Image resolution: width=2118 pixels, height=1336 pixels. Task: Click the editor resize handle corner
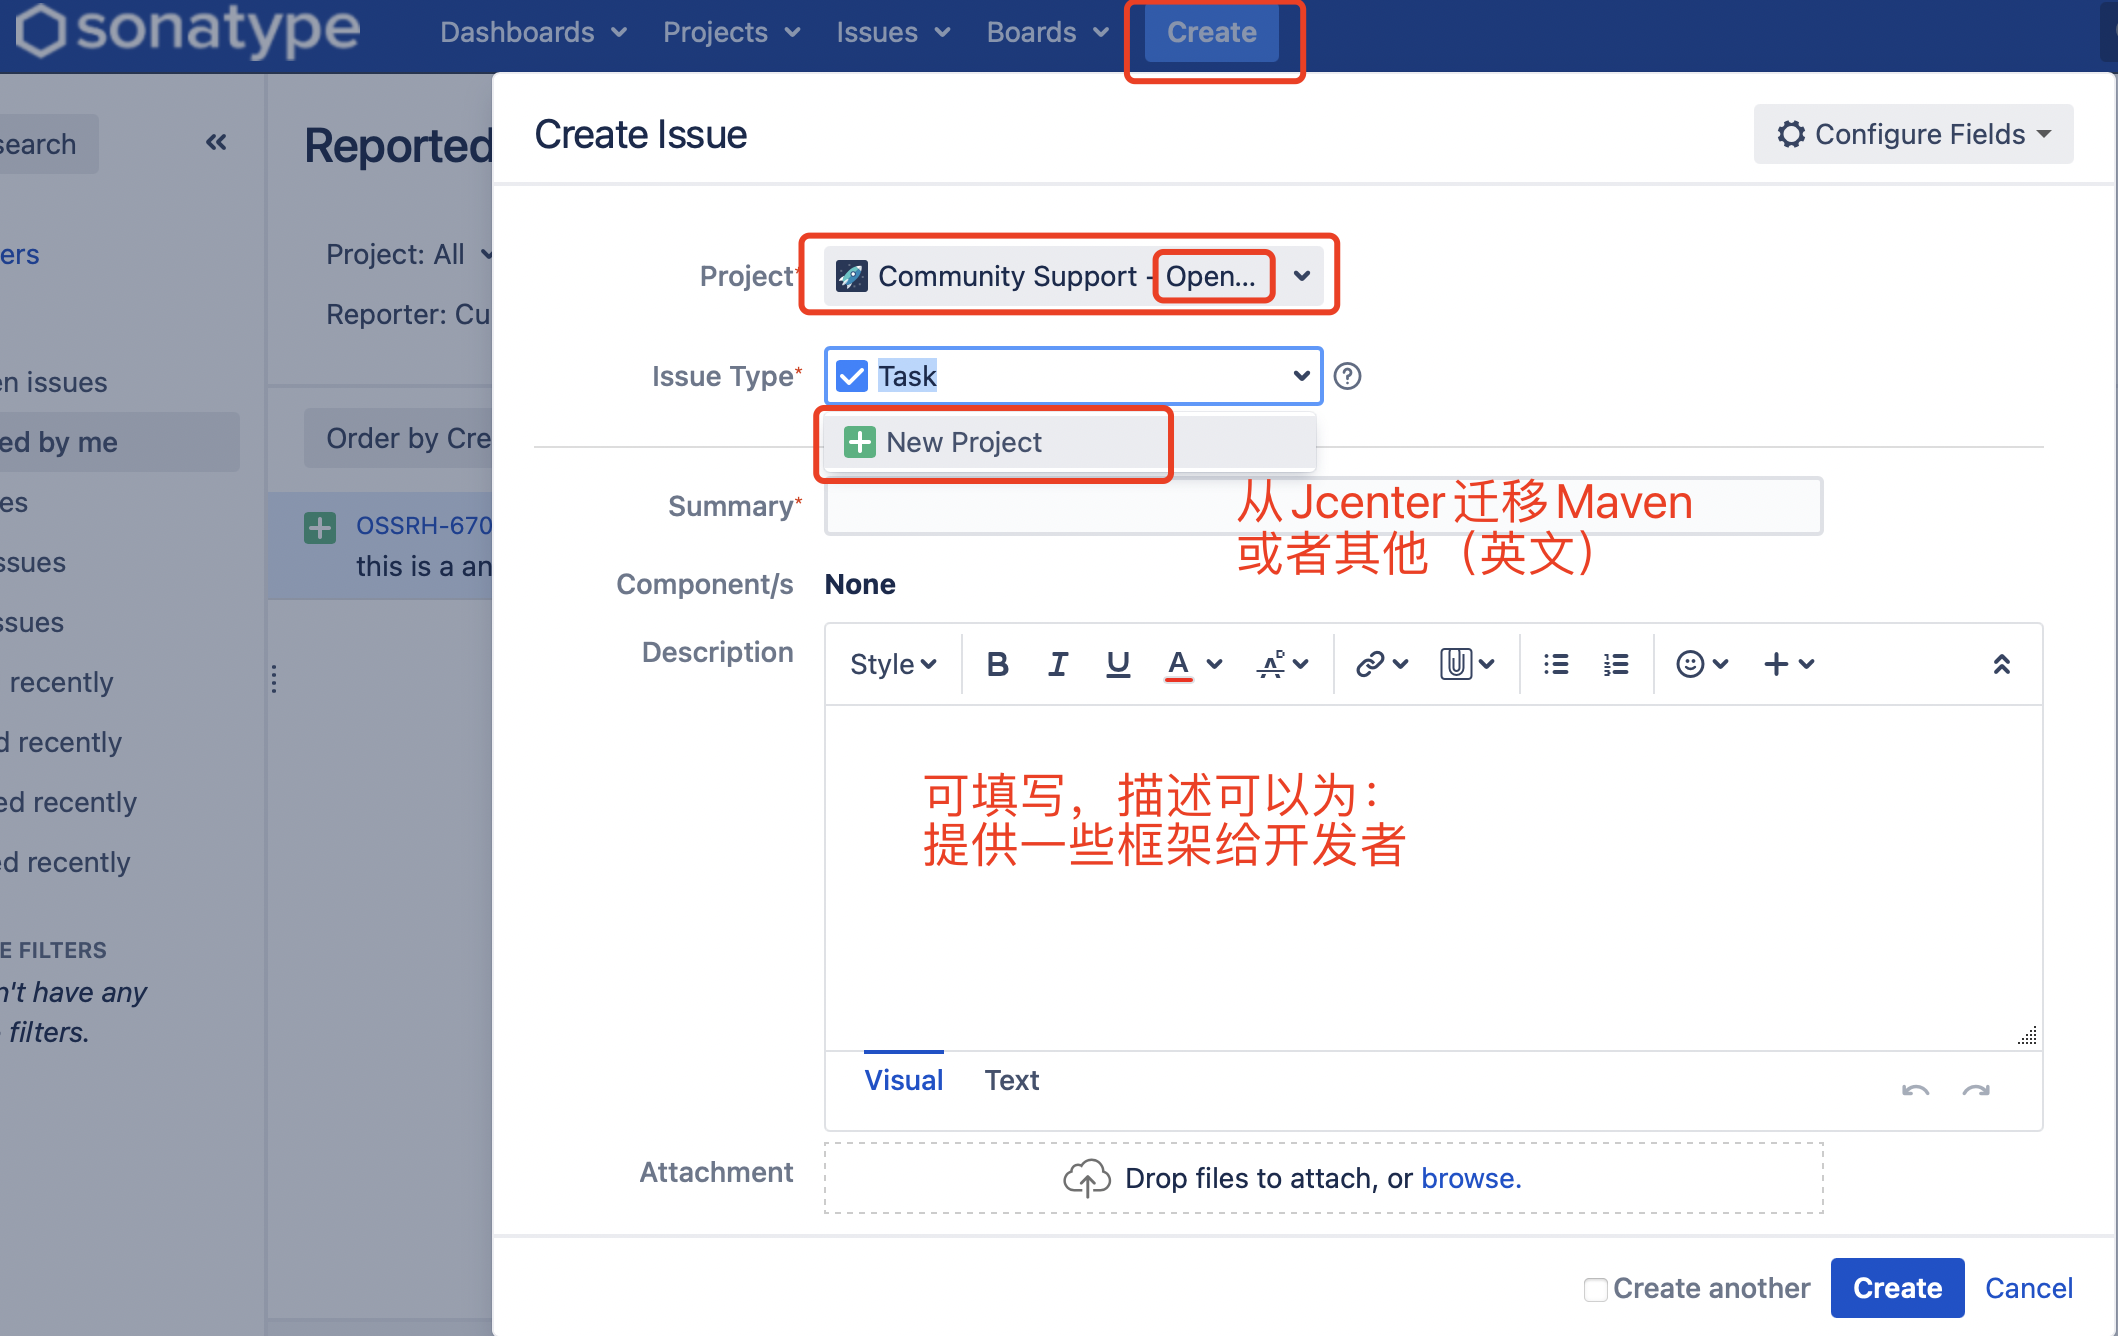tap(2027, 1035)
